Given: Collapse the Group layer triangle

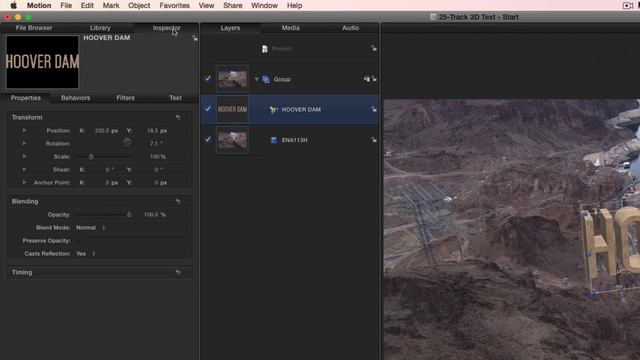Looking at the screenshot, I should pyautogui.click(x=256, y=79).
